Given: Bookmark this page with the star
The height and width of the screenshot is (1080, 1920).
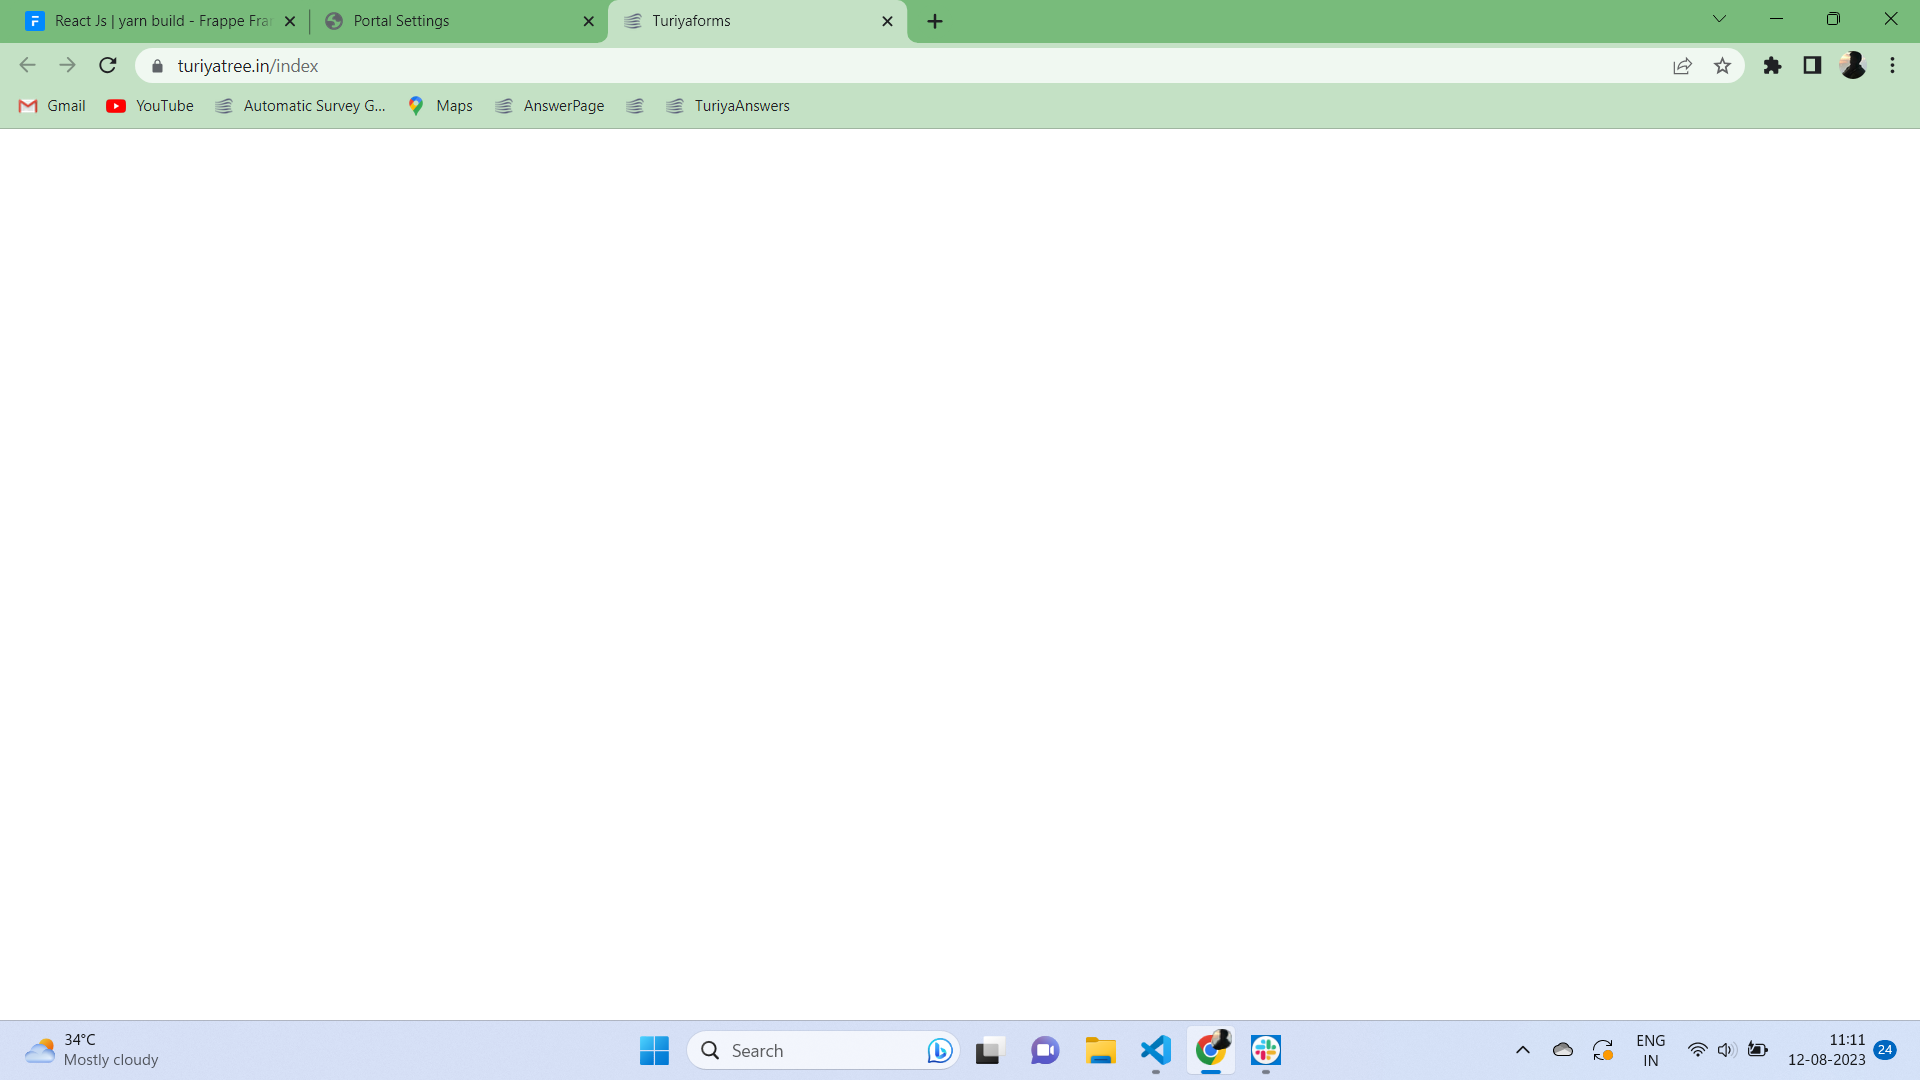Looking at the screenshot, I should [1722, 66].
